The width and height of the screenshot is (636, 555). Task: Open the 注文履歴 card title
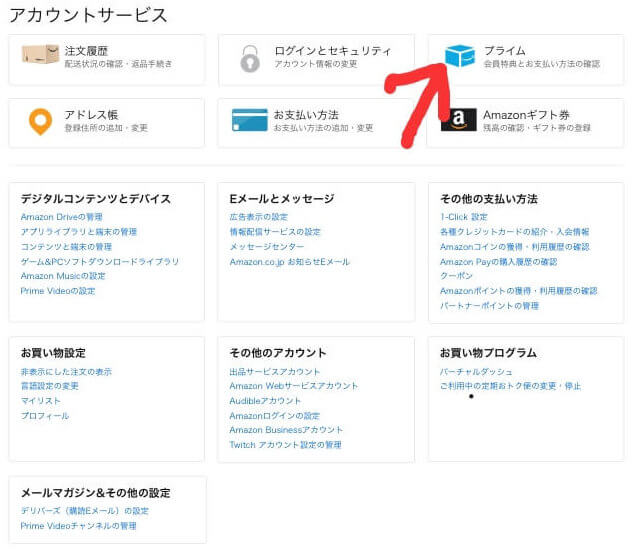86,51
